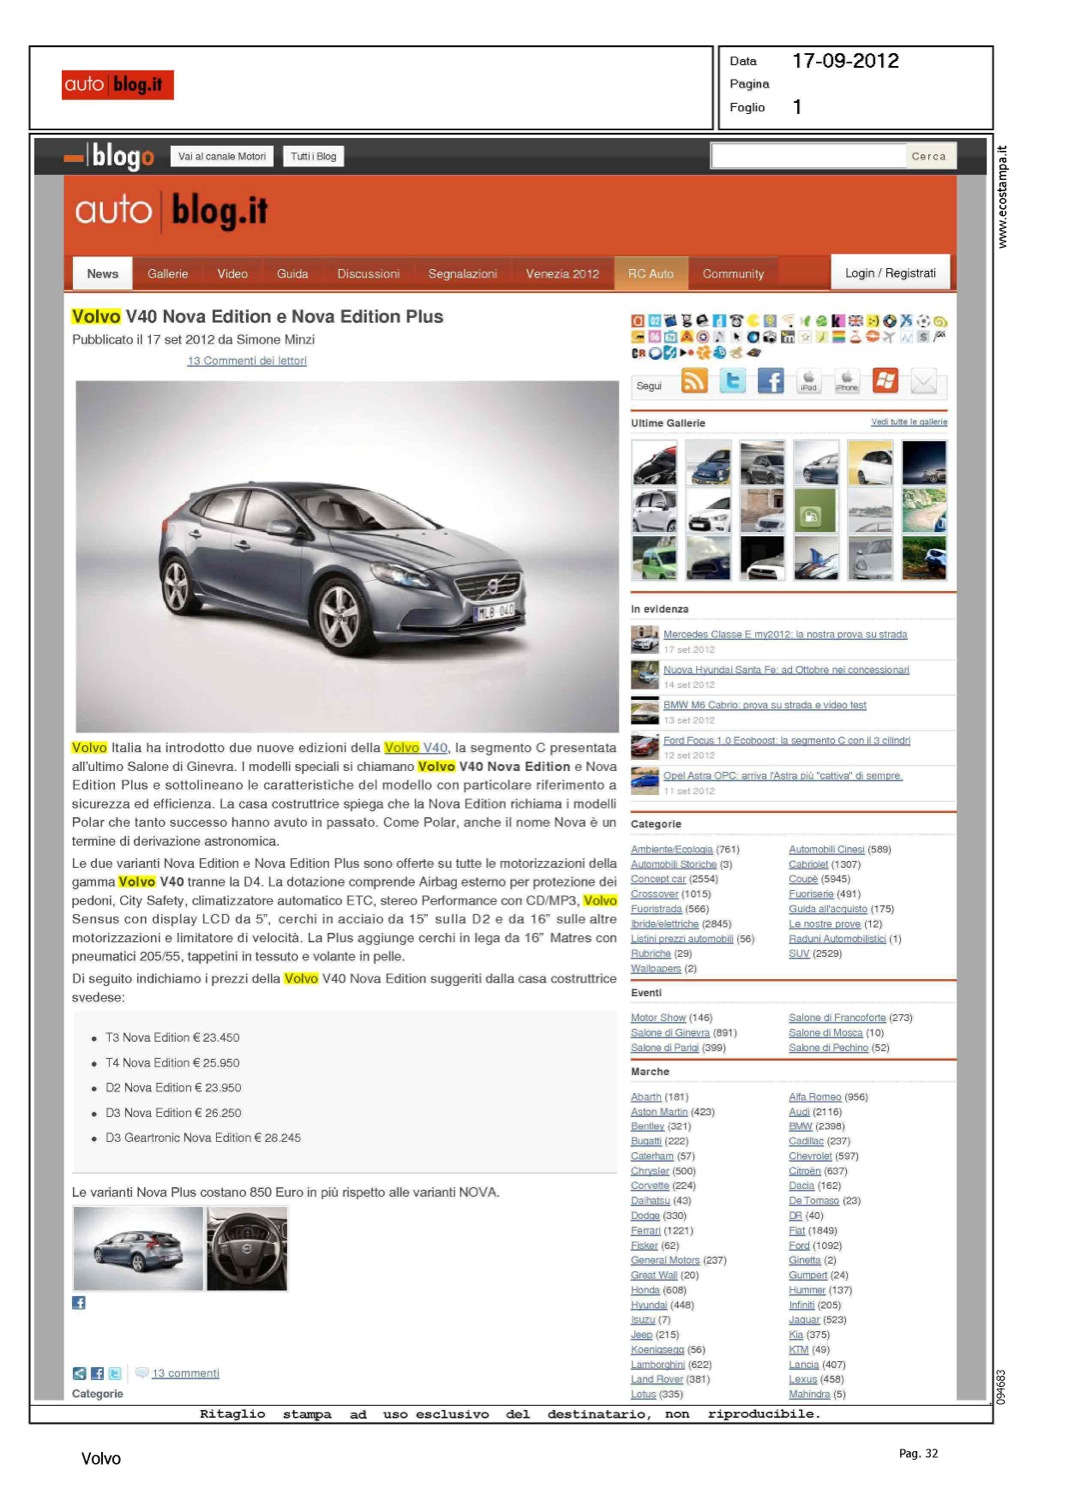This screenshot has width=1069, height=1500.
Task: Open the Mercedes Classe E article link
Action: (785, 634)
